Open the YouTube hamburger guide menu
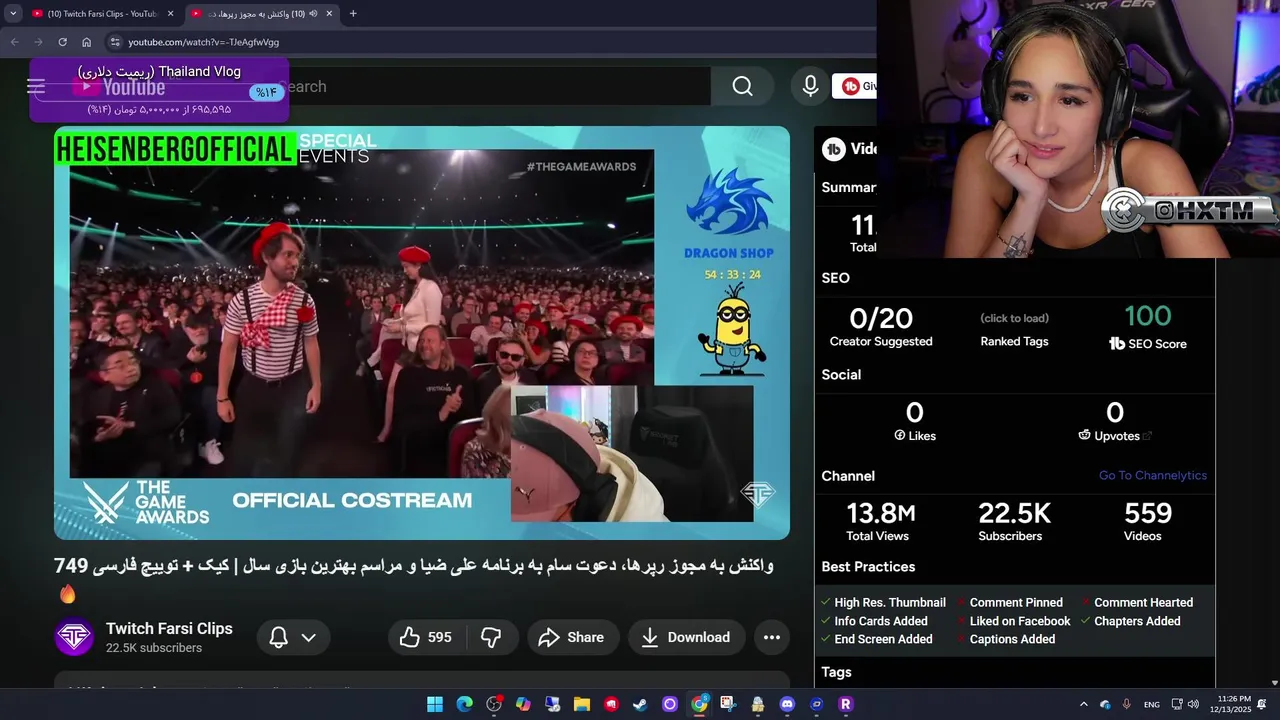 [x=36, y=87]
